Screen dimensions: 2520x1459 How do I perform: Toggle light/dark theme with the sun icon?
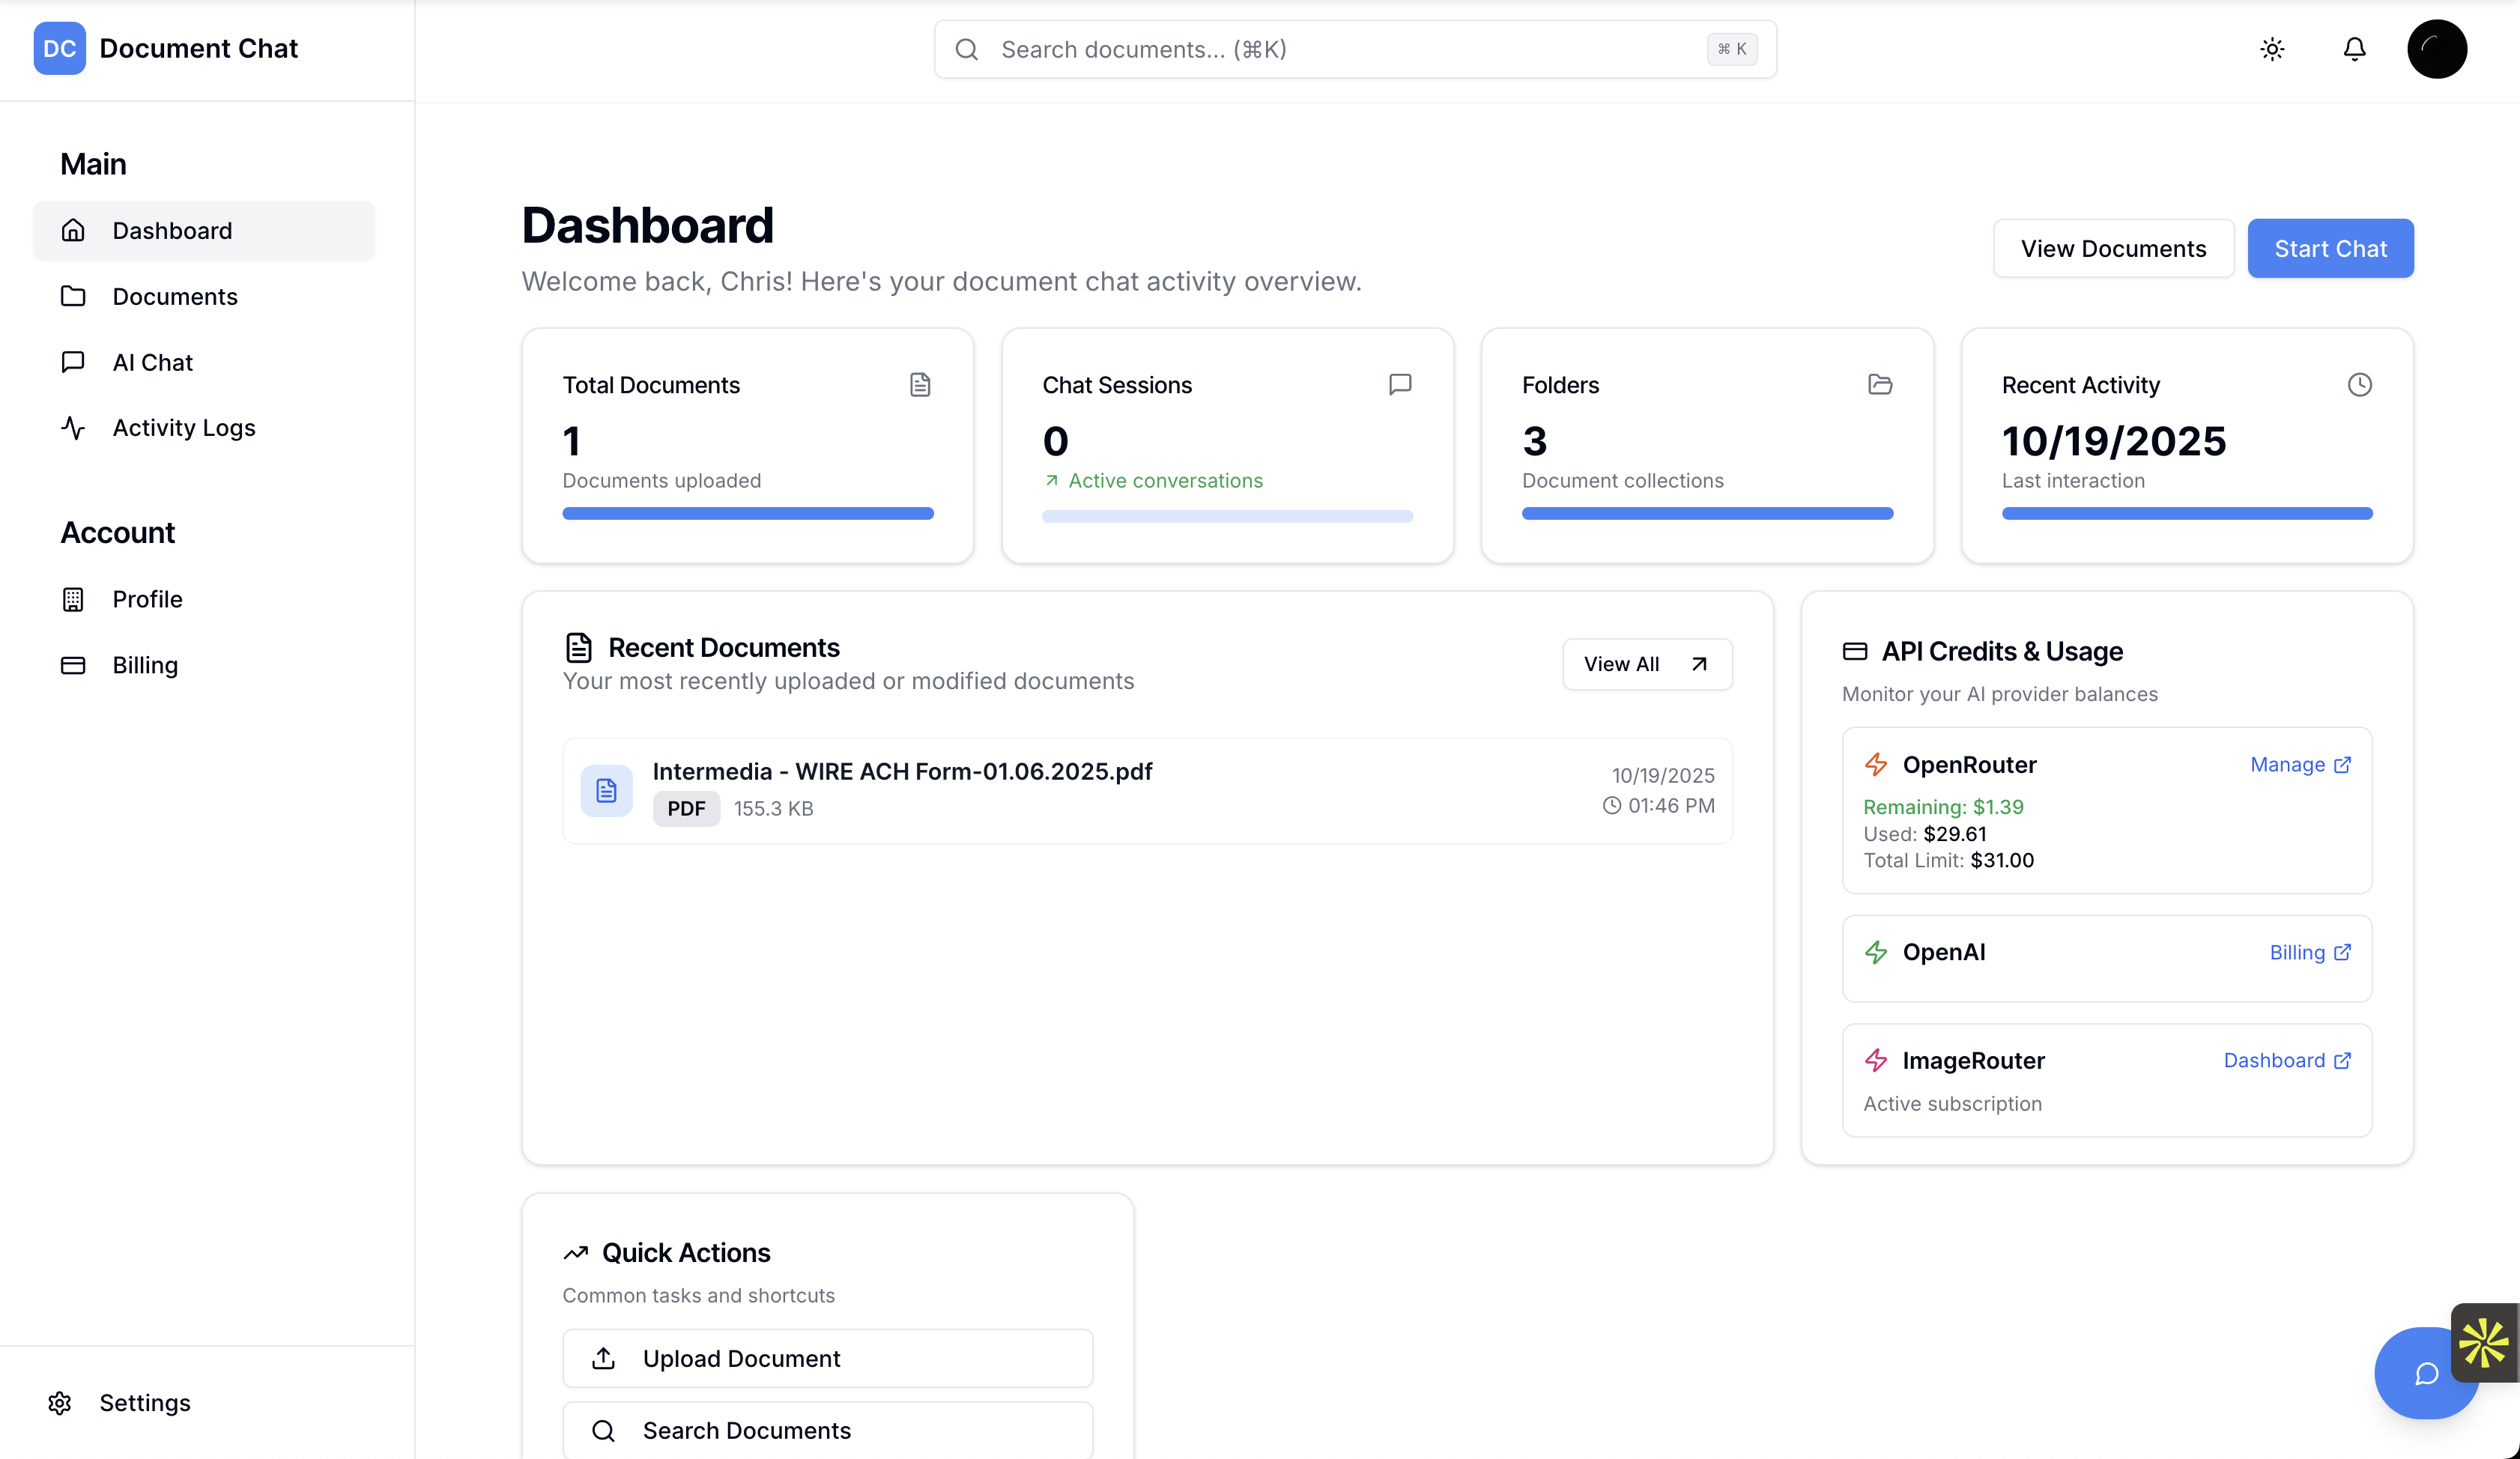coord(2272,48)
